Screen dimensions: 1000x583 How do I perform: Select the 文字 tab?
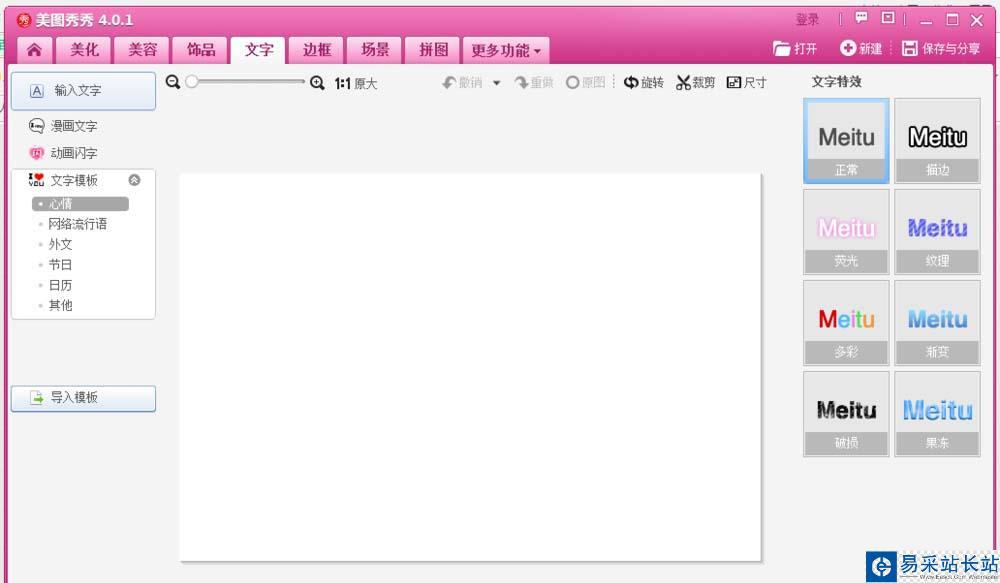[258, 50]
